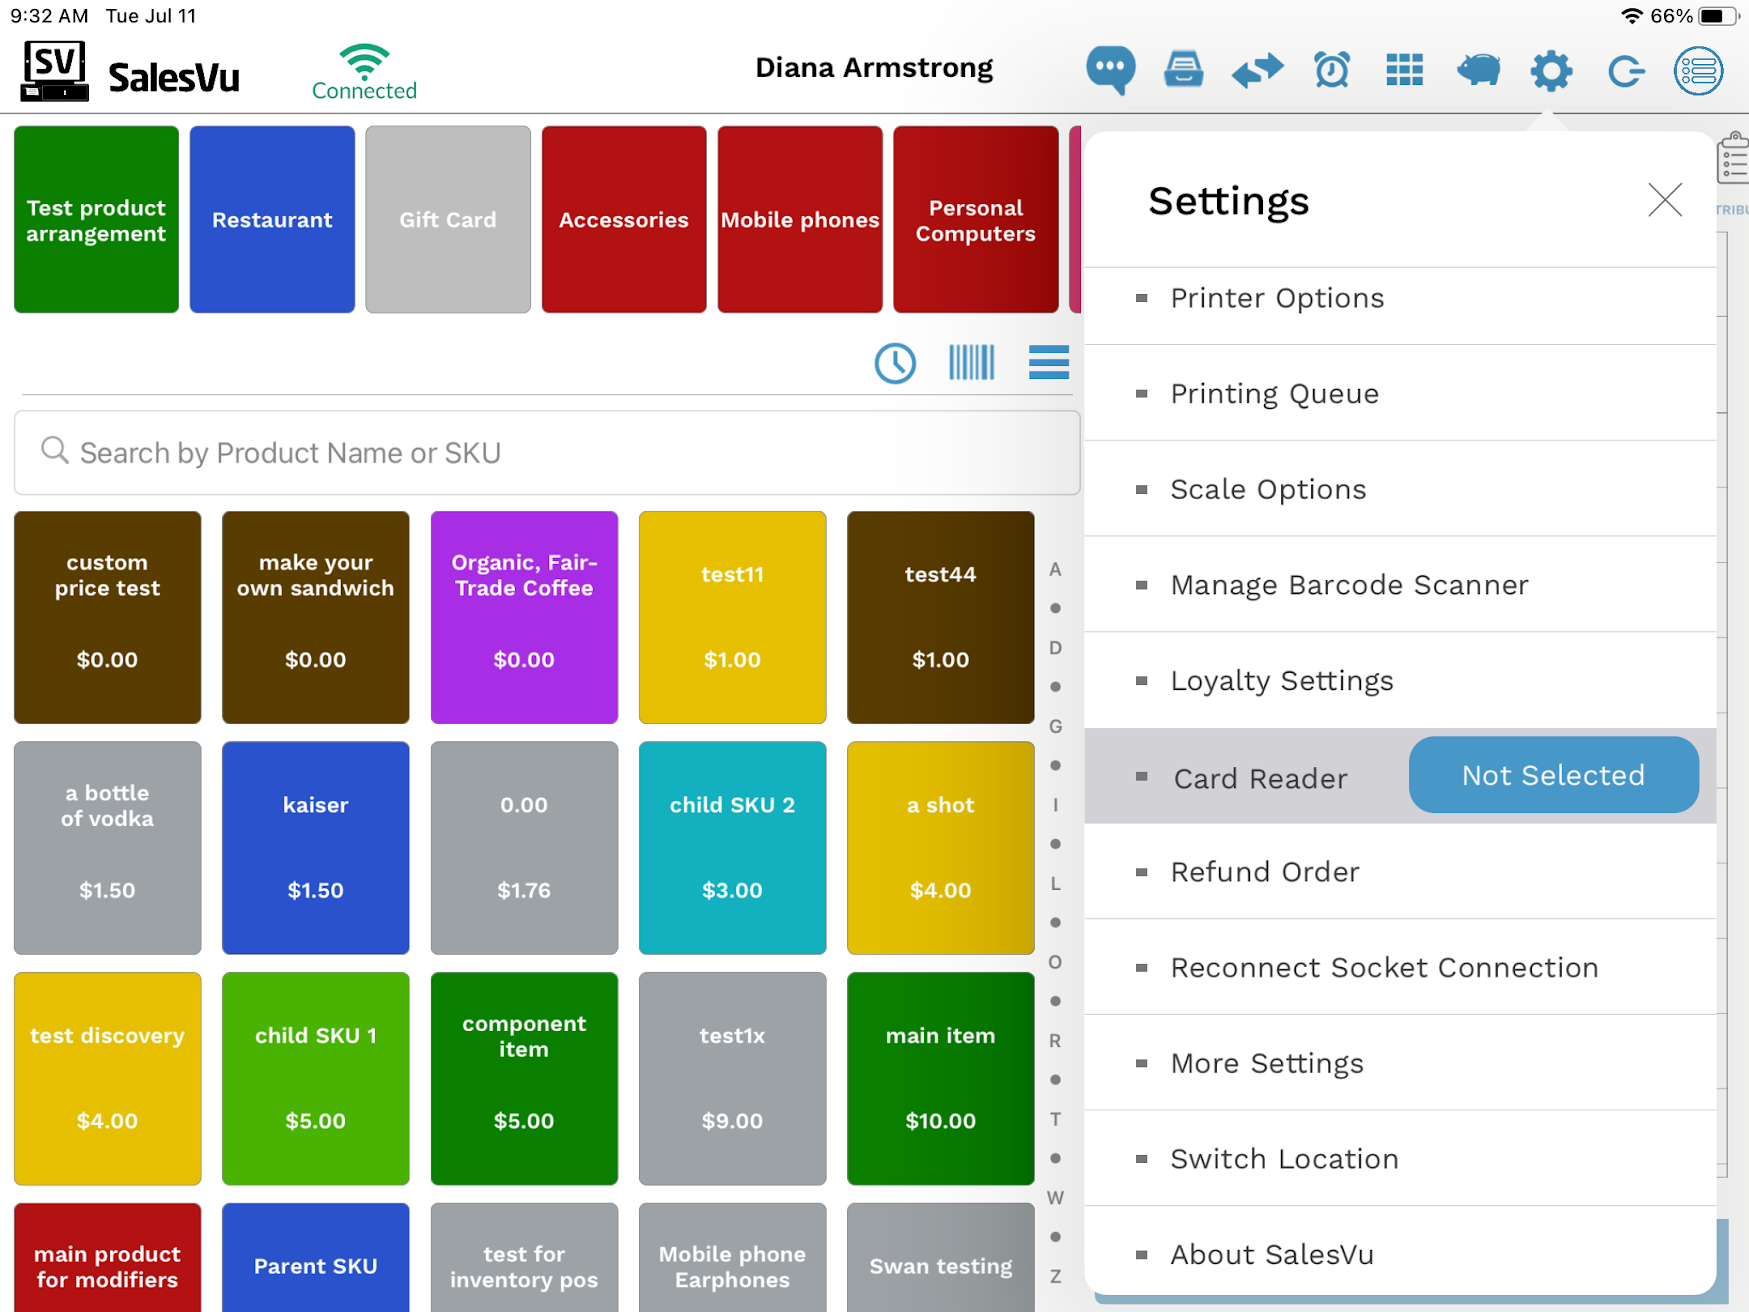Image resolution: width=1749 pixels, height=1312 pixels.
Task: Click the piggy bank icon
Action: point(1478,70)
